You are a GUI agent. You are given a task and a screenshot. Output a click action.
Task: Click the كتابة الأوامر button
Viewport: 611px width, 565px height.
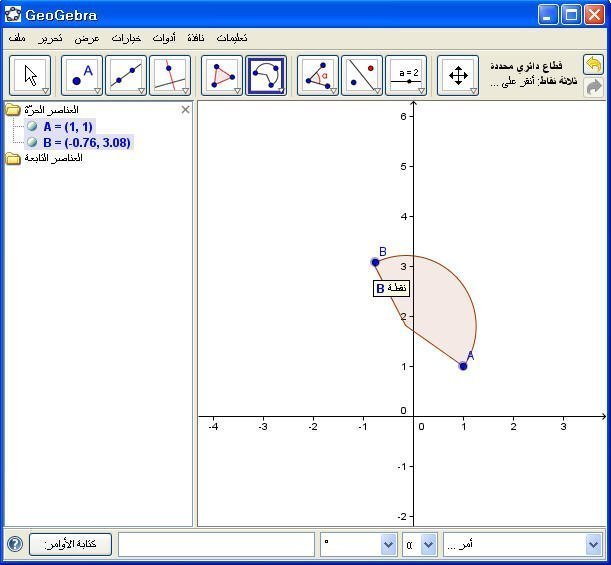pyautogui.click(x=70, y=545)
